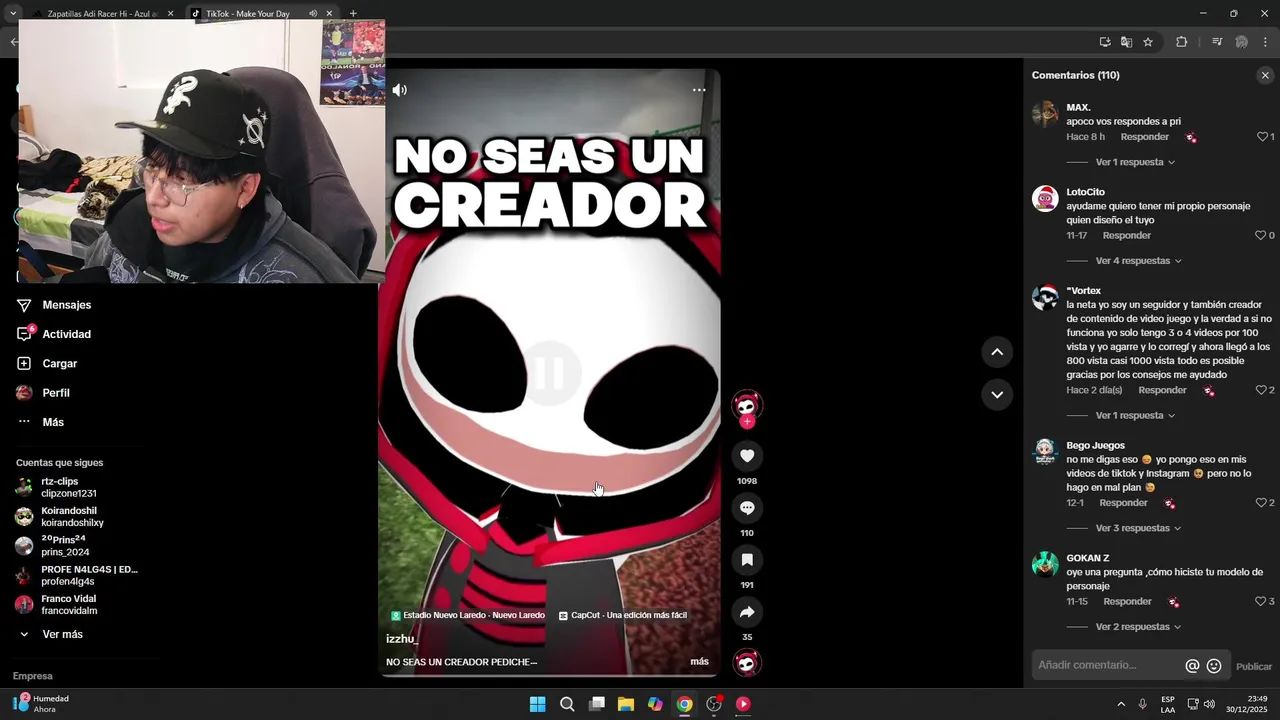This screenshot has width=1280, height=720.
Task: Like Bego Juegos' comment heart
Action: [1261, 503]
